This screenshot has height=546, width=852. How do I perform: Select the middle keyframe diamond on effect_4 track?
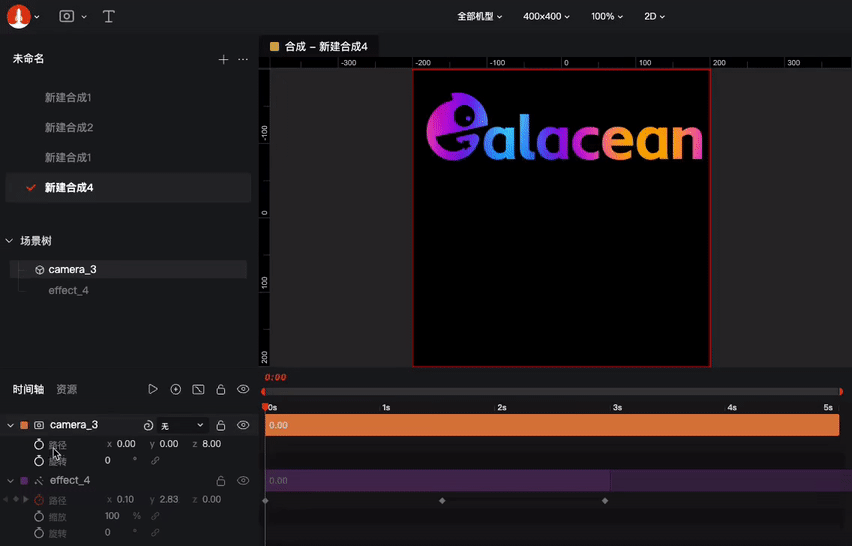(442, 500)
